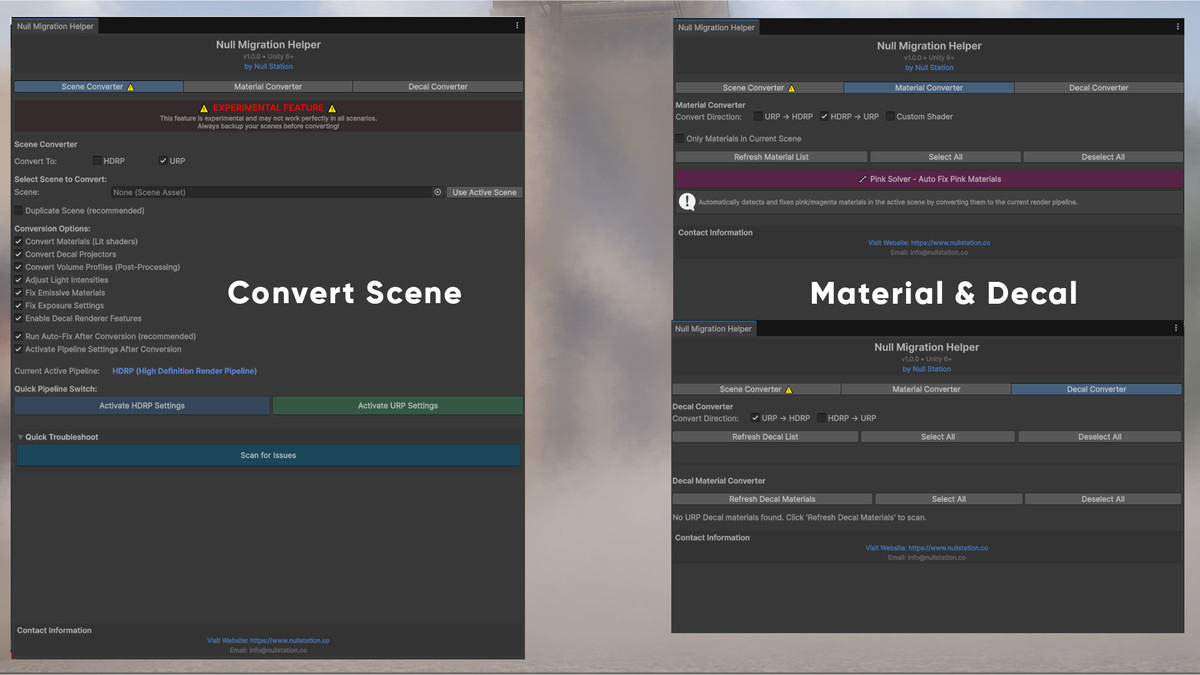Collapse the Quick Troubleshoot section
1200x675 pixels.
coord(20,437)
